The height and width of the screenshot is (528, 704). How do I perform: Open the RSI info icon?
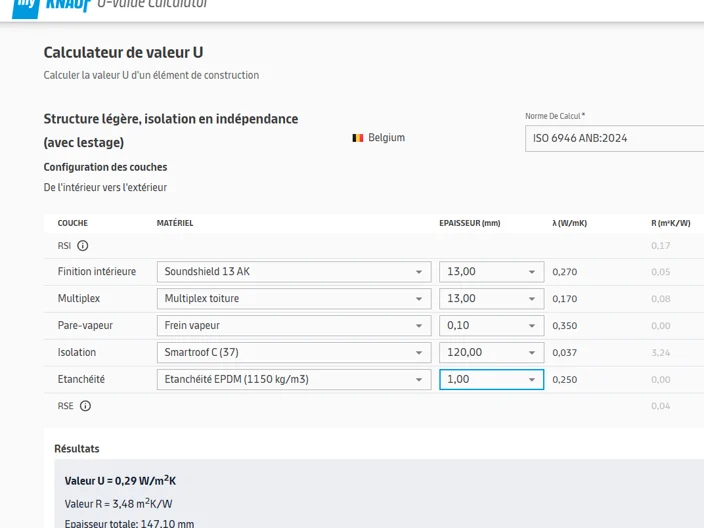coord(83,246)
